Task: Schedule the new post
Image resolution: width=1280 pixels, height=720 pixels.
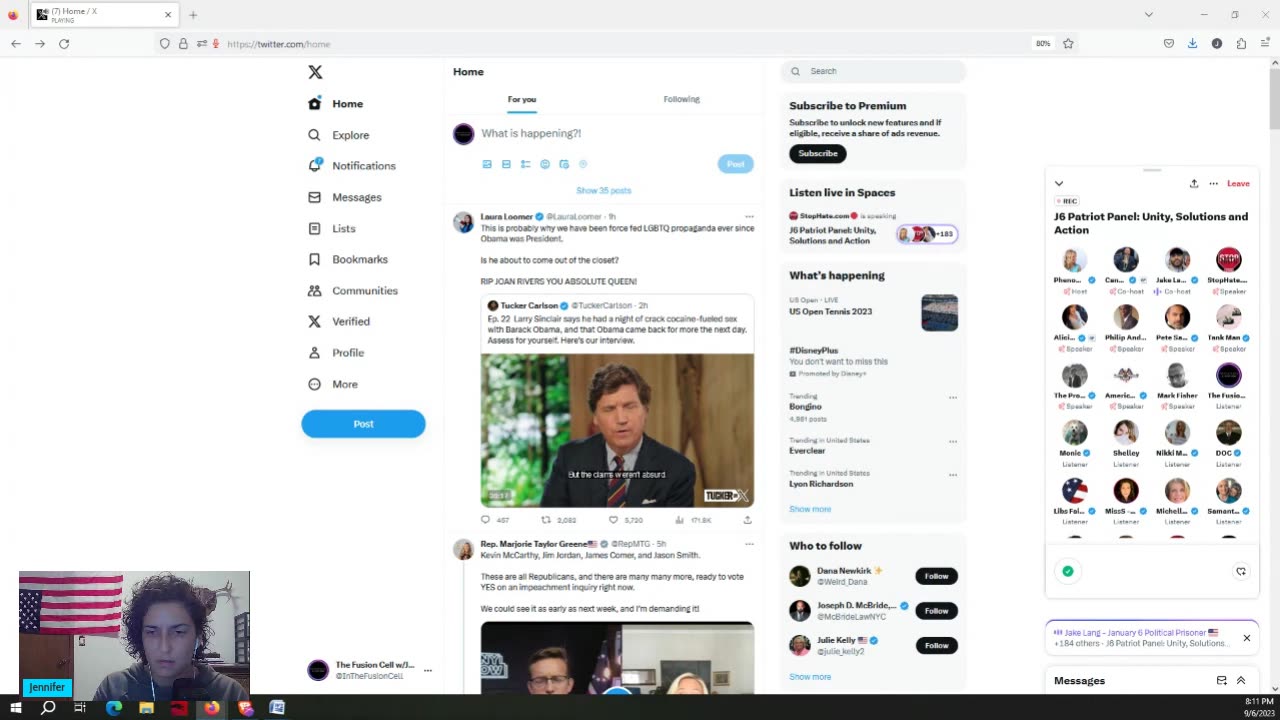Action: click(564, 164)
